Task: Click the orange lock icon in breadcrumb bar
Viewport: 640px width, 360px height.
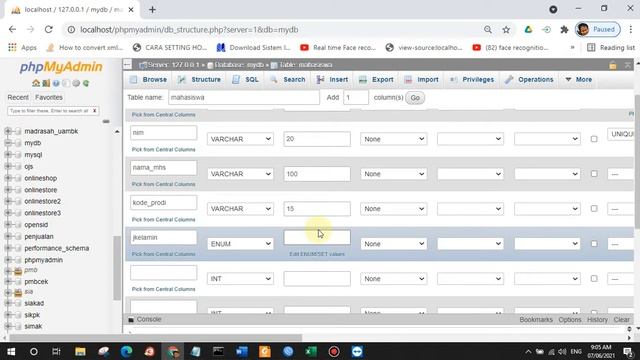Action: (613, 65)
